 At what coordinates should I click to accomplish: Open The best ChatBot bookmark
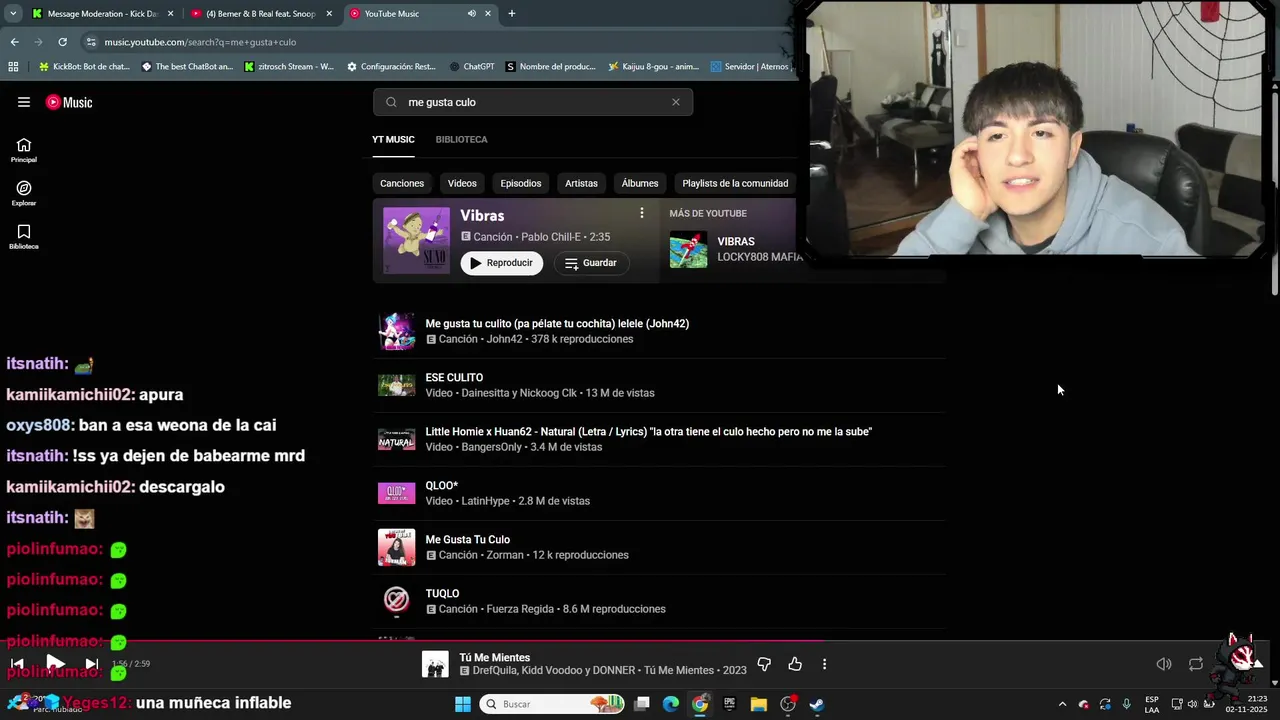click(x=187, y=67)
